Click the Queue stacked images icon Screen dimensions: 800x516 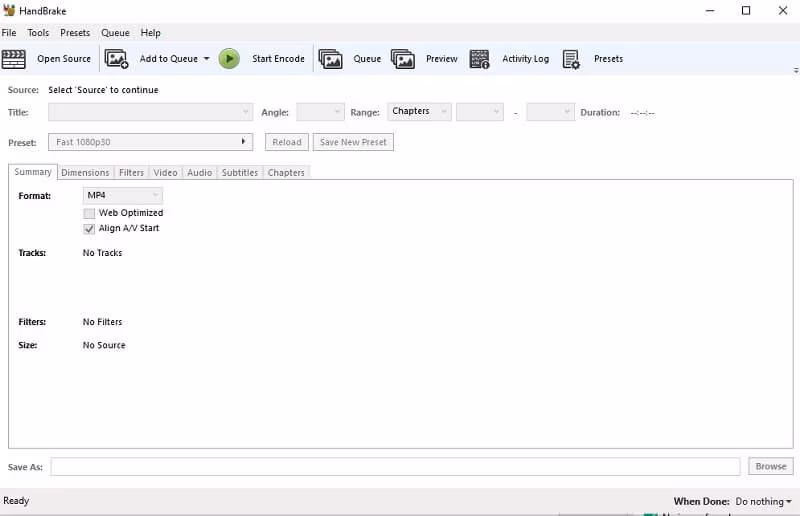click(x=331, y=59)
